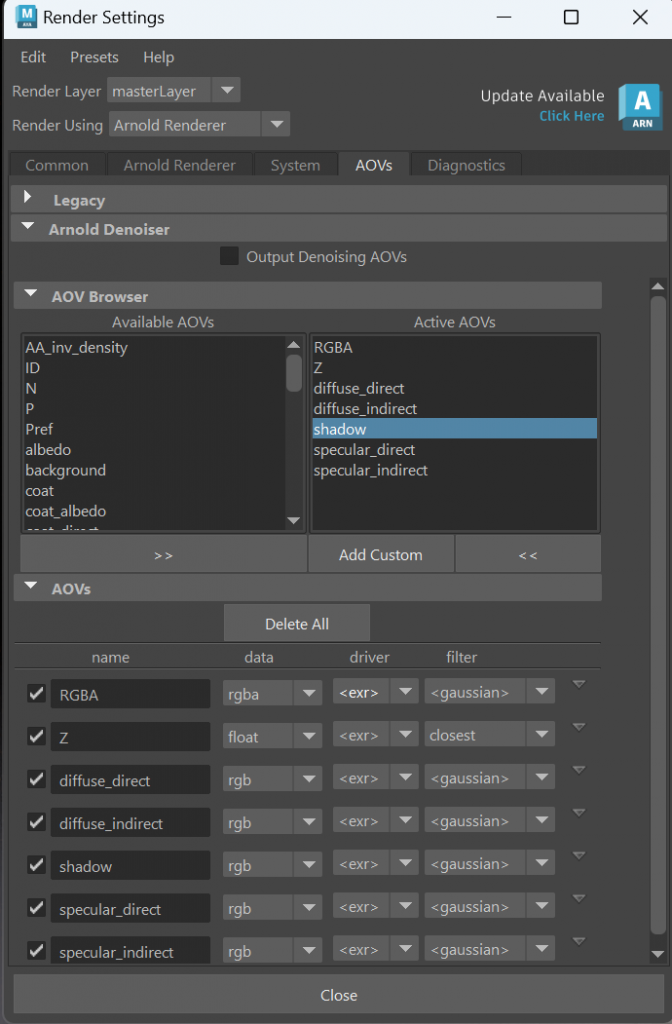Image resolution: width=672 pixels, height=1024 pixels.
Task: Collapse the AOVs section
Action: pyautogui.click(x=30, y=585)
